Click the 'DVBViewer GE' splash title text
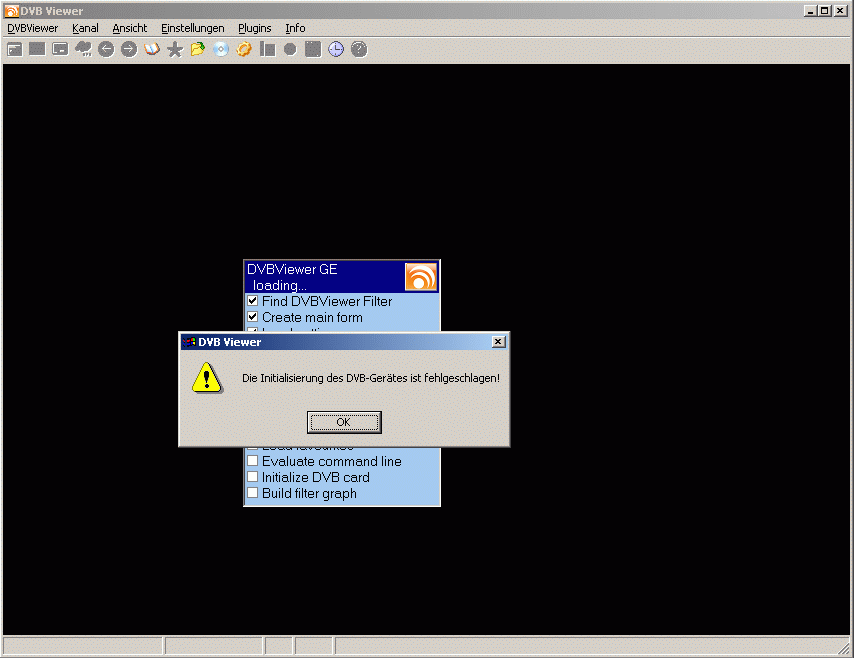 click(x=292, y=269)
